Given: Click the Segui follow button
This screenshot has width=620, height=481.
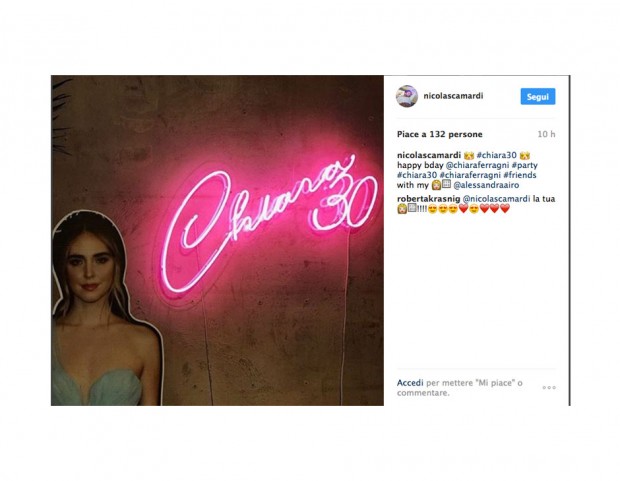Looking at the screenshot, I should point(538,97).
